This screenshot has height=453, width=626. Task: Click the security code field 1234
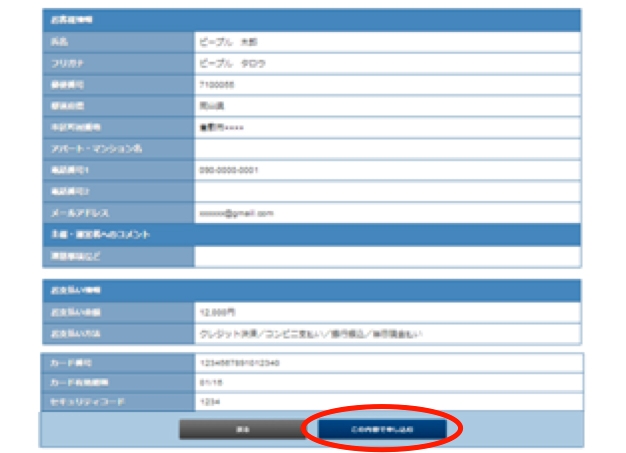pyautogui.click(x=387, y=401)
